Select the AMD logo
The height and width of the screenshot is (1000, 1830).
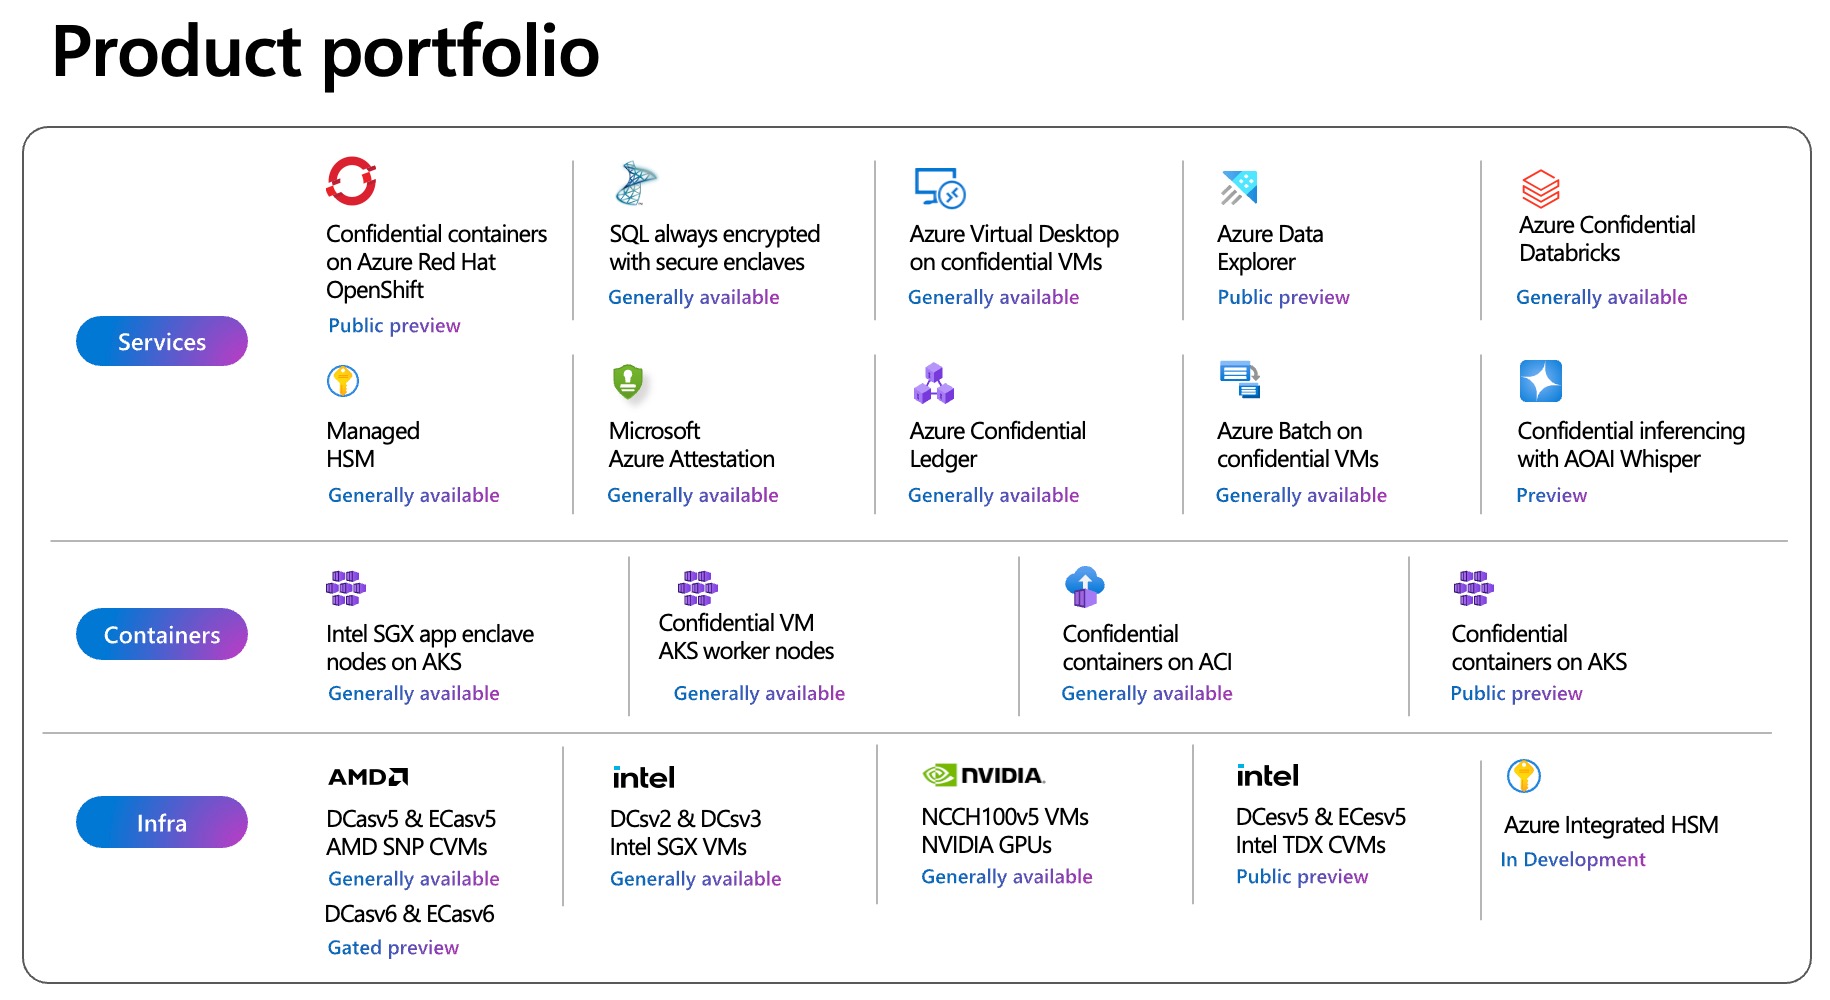coord(368,777)
